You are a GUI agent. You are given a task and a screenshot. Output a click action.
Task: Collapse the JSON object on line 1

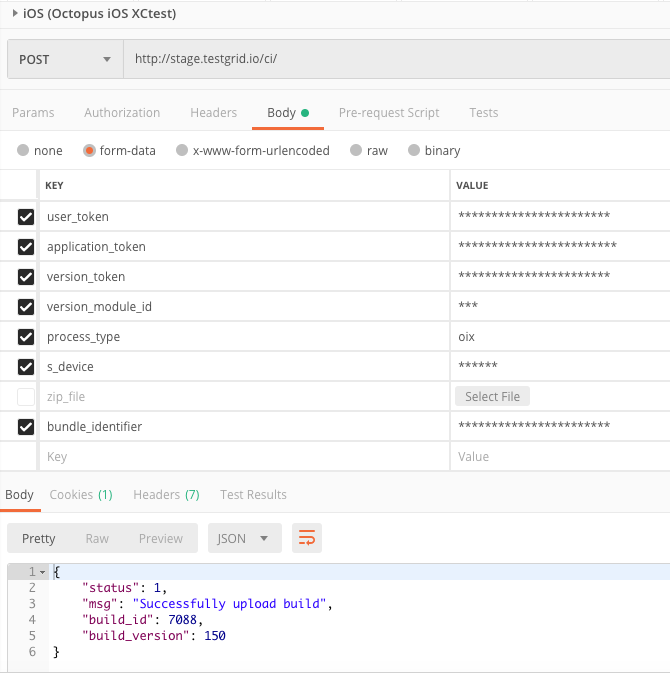(x=42, y=572)
